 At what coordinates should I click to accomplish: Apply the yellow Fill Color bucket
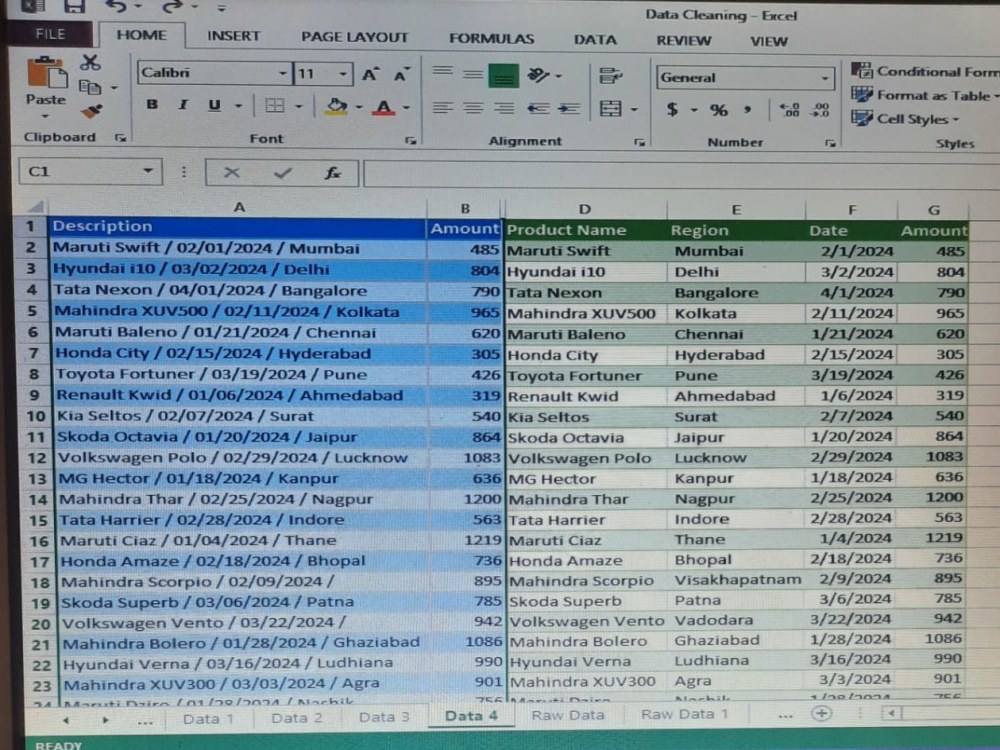336,107
